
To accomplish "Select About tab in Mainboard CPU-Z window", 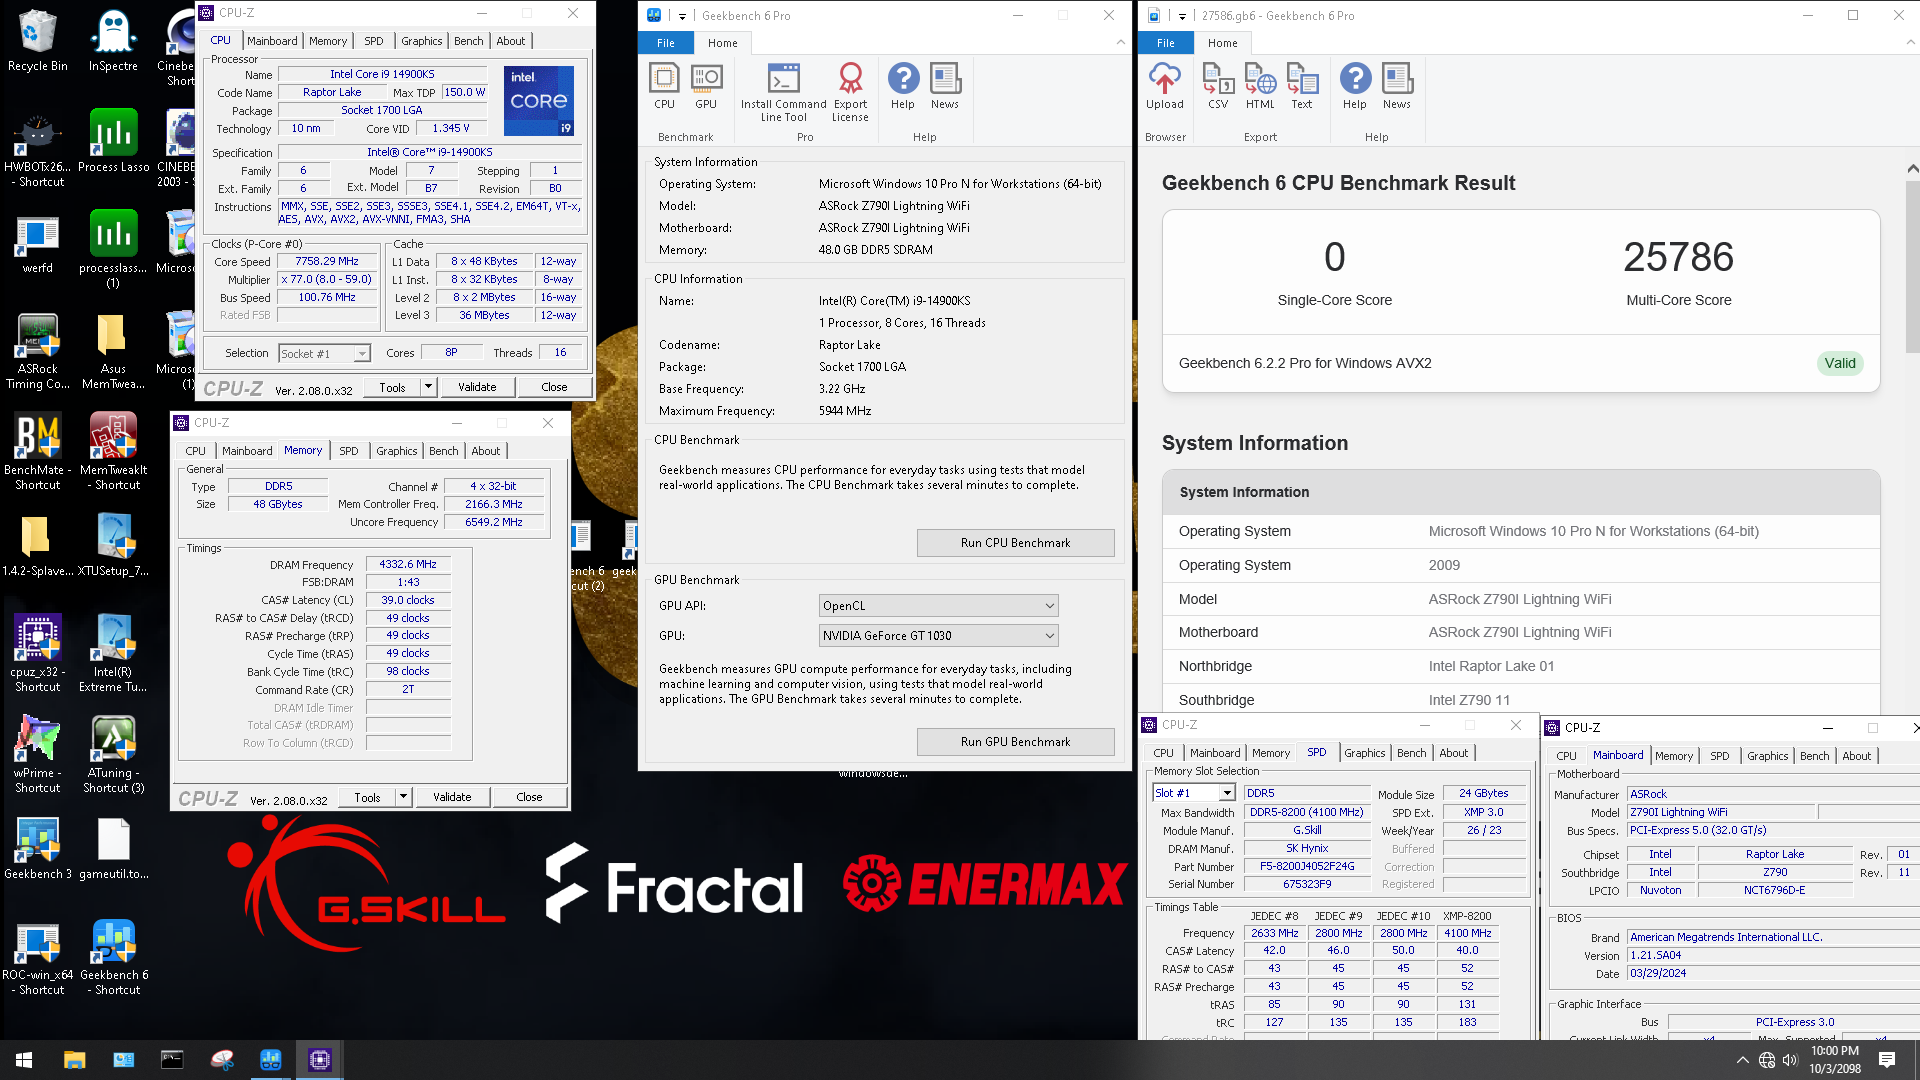I will point(1856,756).
